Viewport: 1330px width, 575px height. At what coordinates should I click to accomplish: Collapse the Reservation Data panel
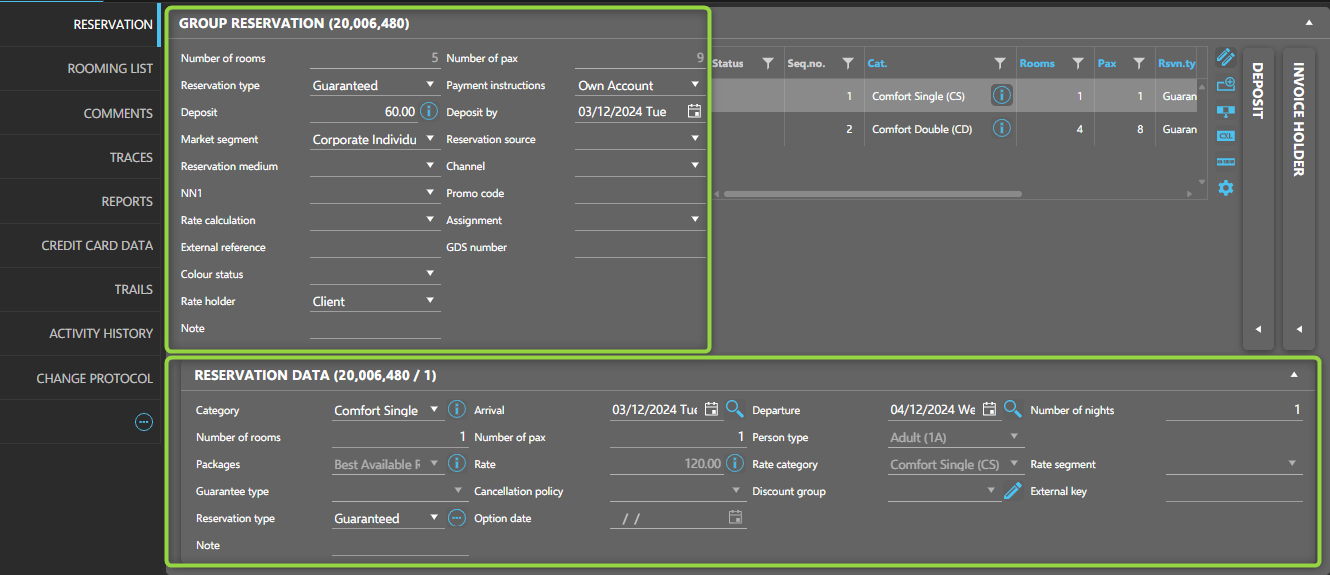(1294, 375)
